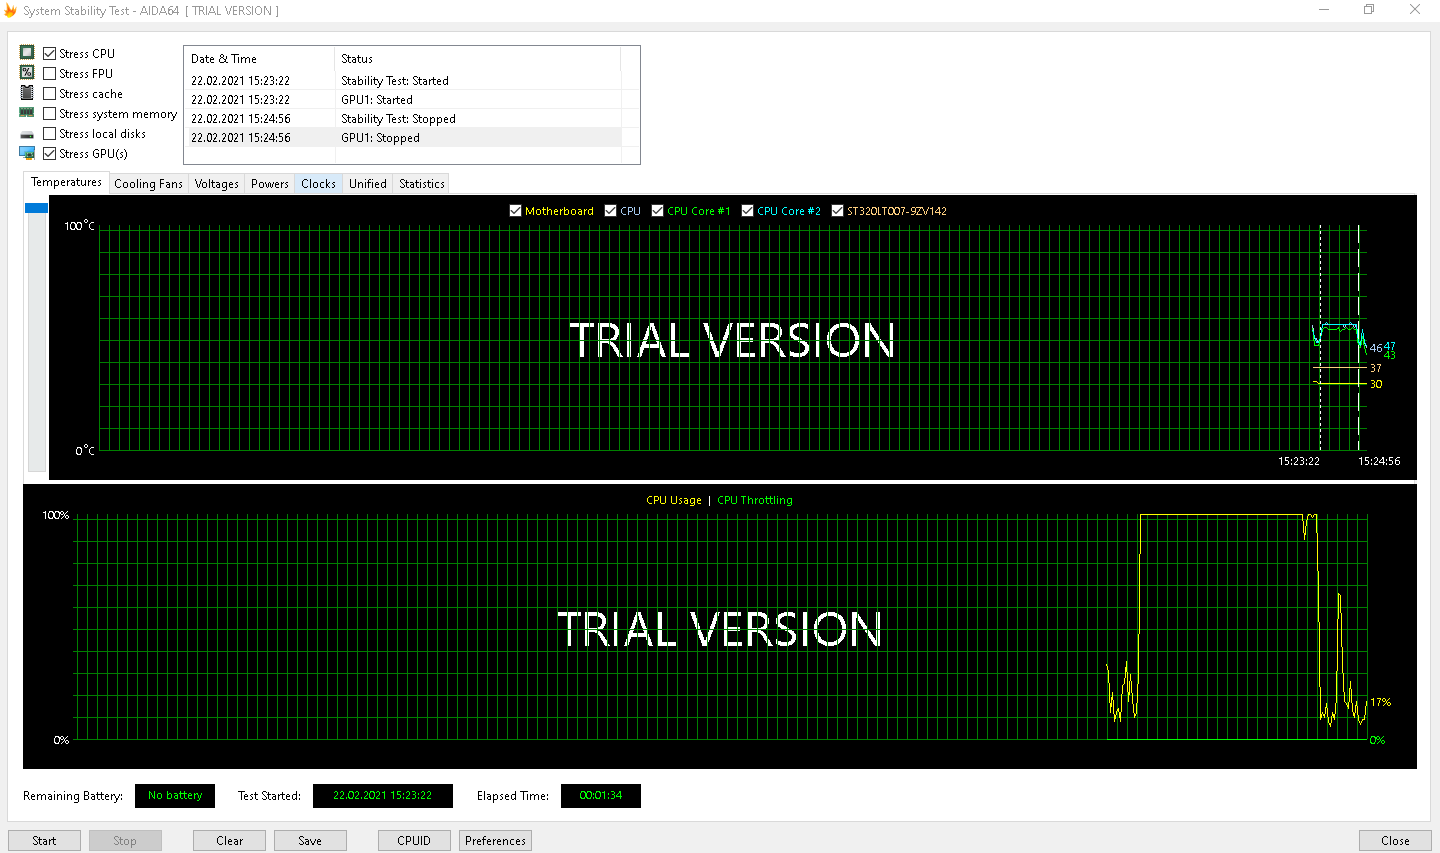Click the CPU chip icon beside Stress CPU
The height and width of the screenshot is (853, 1440).
click(27, 53)
